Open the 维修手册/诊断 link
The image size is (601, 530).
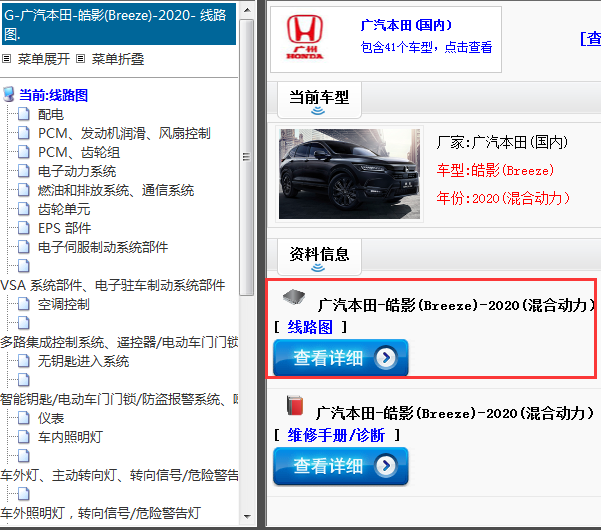(x=336, y=435)
